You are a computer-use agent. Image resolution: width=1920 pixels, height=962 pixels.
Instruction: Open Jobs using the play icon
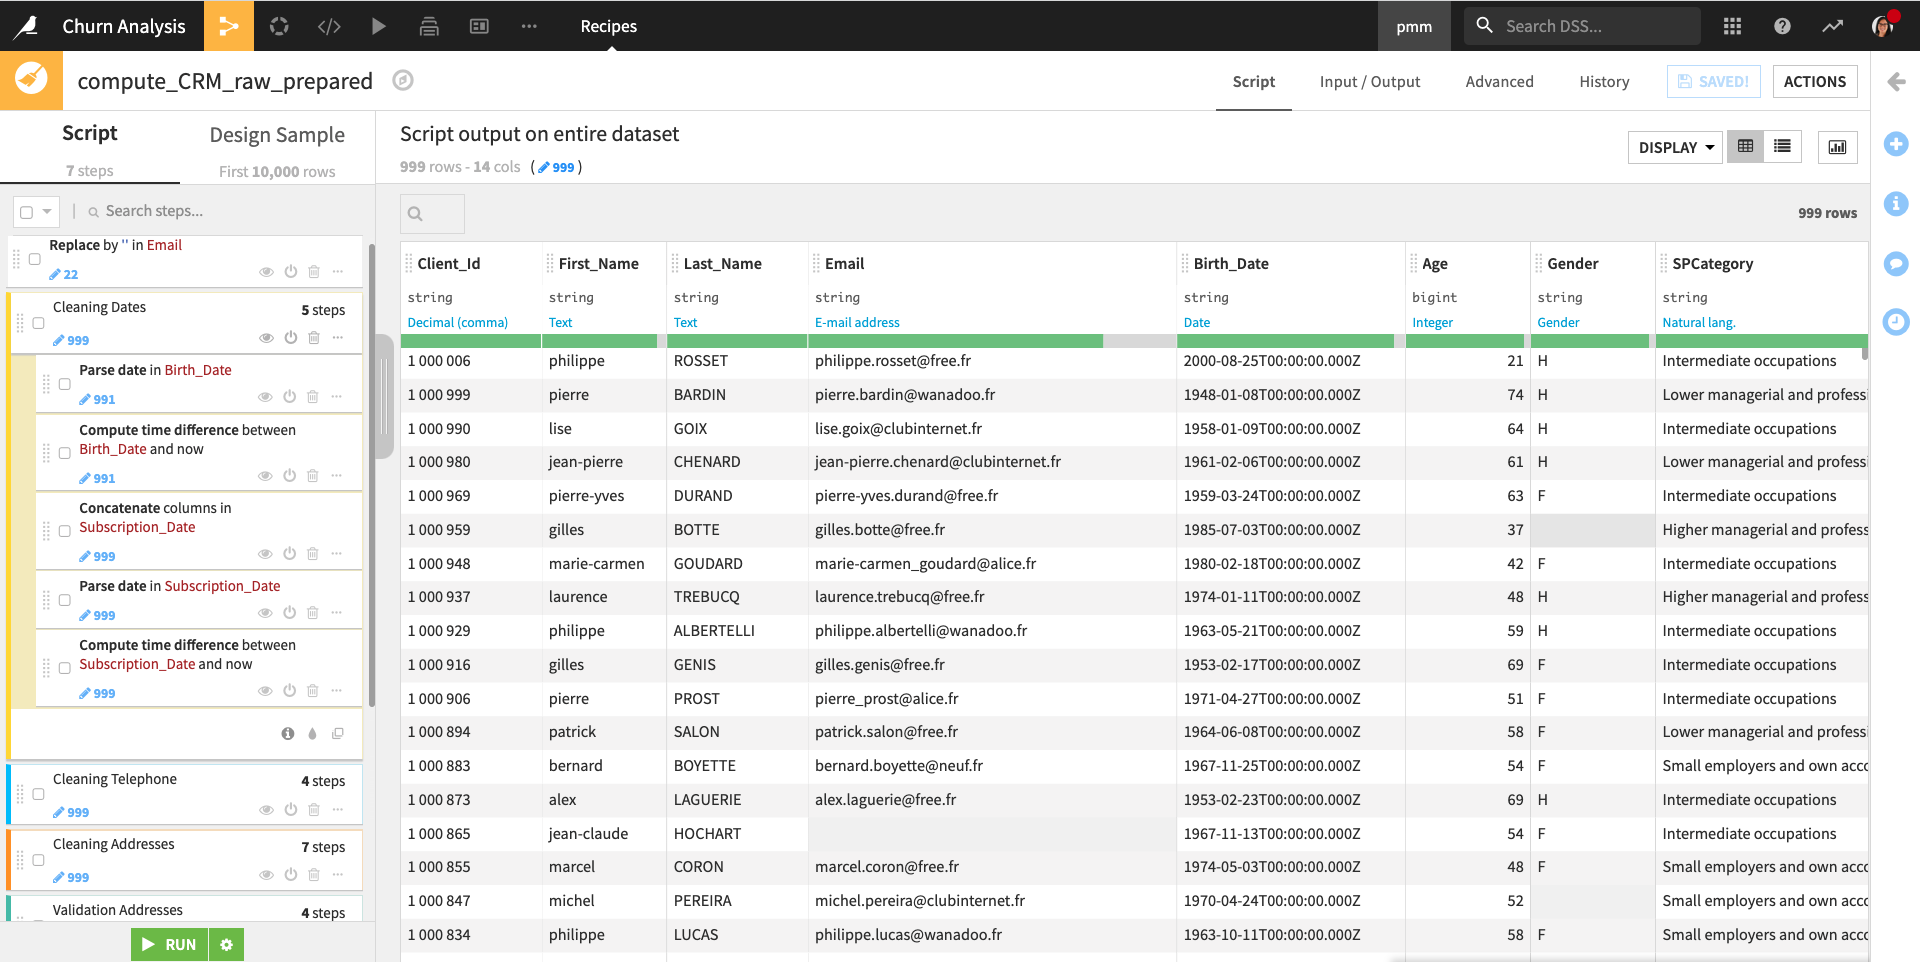379,26
